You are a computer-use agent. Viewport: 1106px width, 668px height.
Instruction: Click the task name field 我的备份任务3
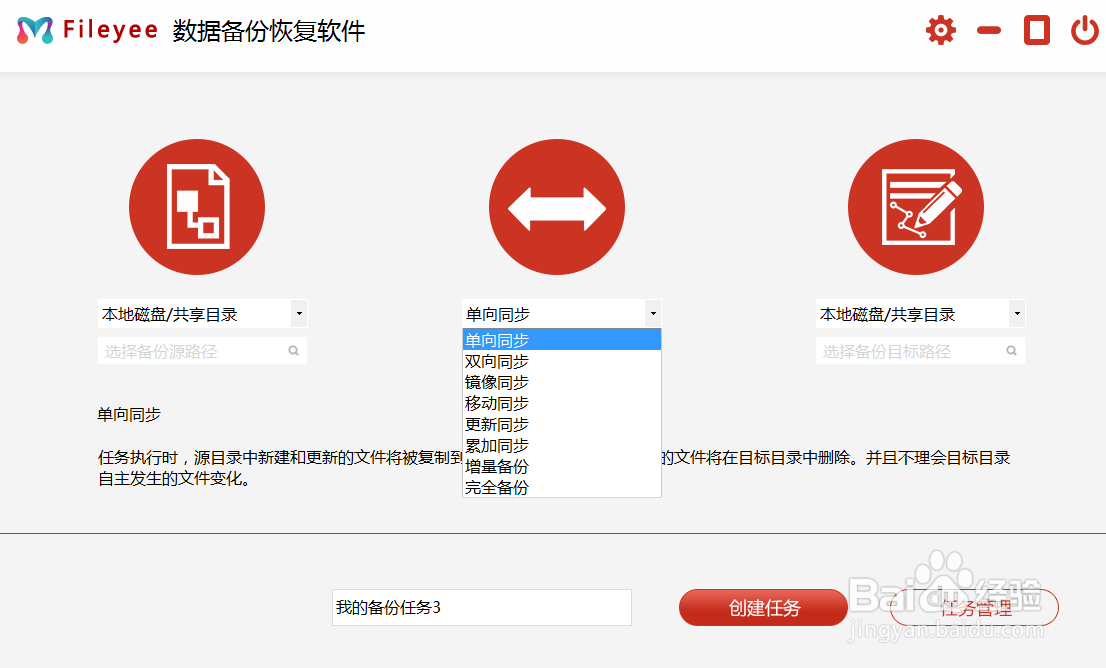coord(482,607)
